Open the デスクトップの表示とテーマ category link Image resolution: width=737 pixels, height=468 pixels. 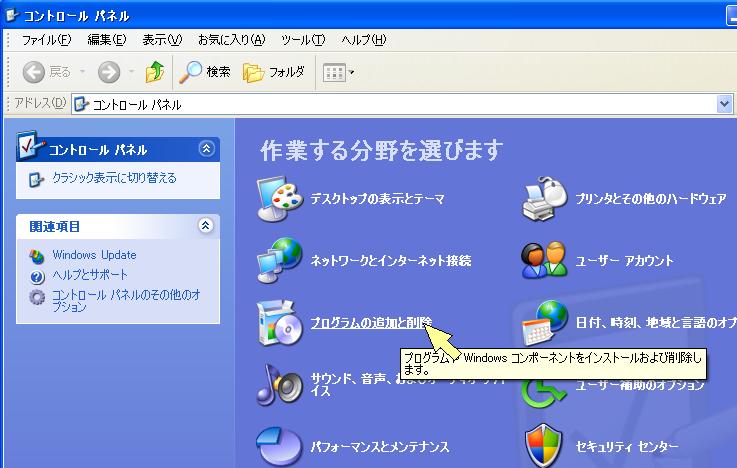[377, 199]
